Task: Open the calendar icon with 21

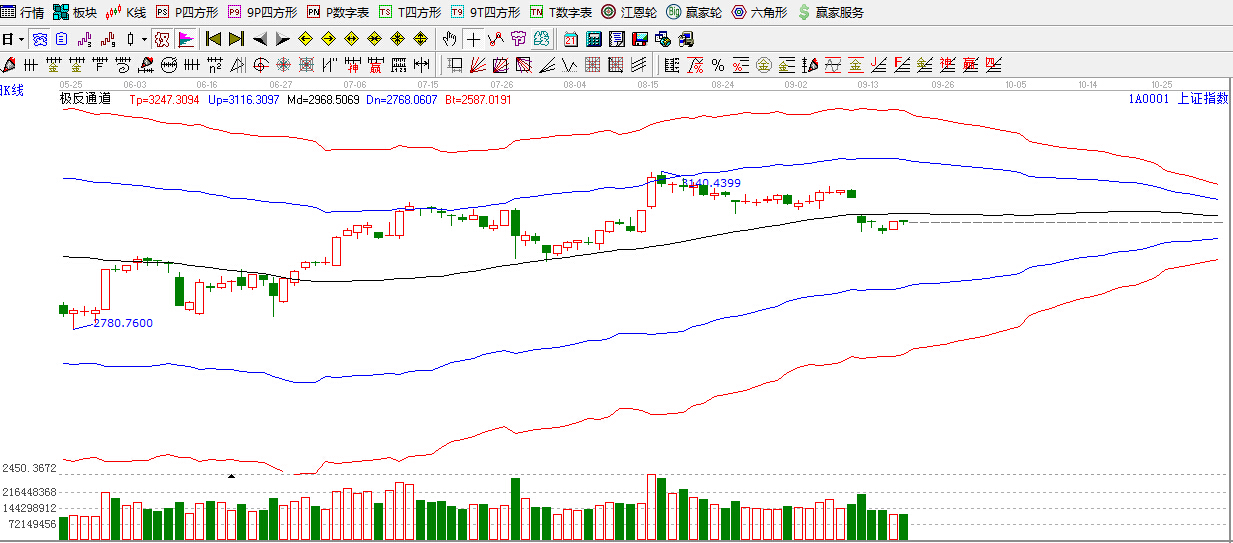Action: 570,40
